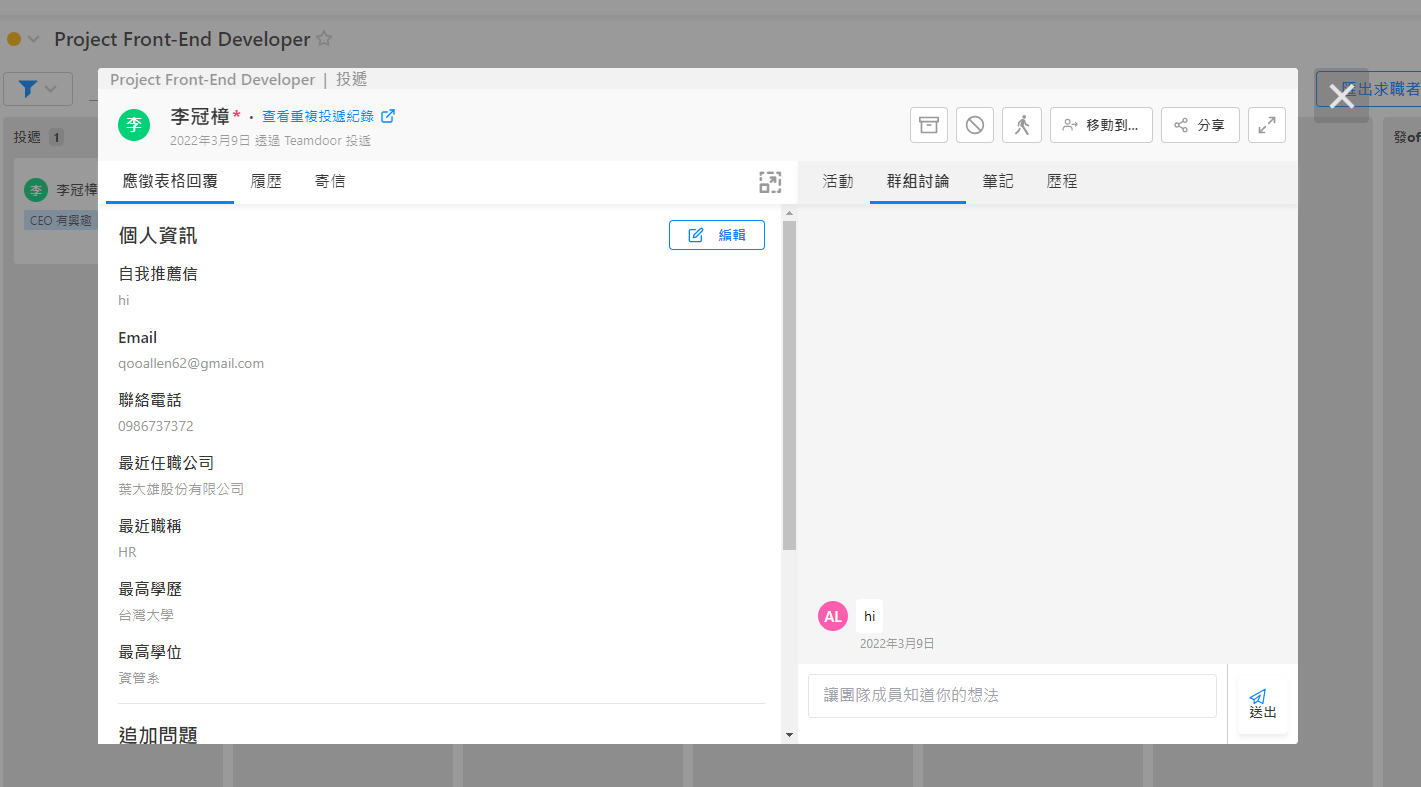Click the paper plane 送出 send icon
Screen dimensions: 1421x787
pyautogui.click(x=1262, y=703)
